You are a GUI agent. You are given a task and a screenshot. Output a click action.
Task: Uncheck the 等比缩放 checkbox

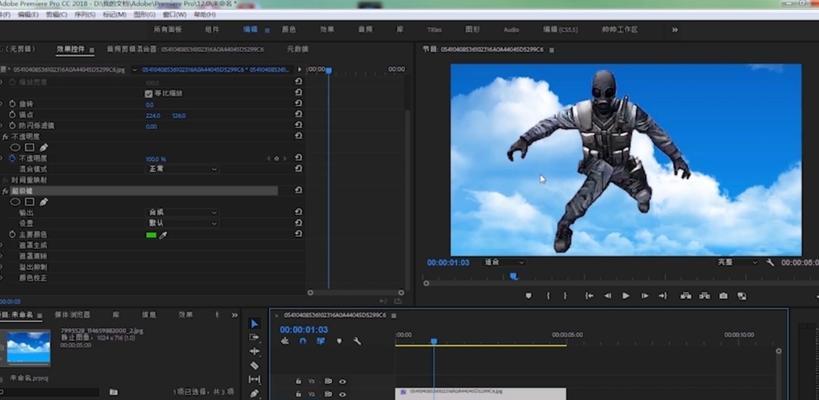point(149,93)
